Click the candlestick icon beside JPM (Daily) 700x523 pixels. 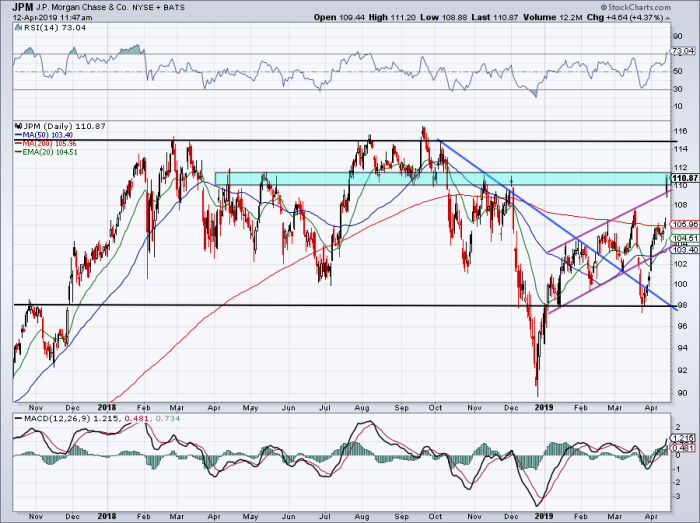click(x=18, y=126)
